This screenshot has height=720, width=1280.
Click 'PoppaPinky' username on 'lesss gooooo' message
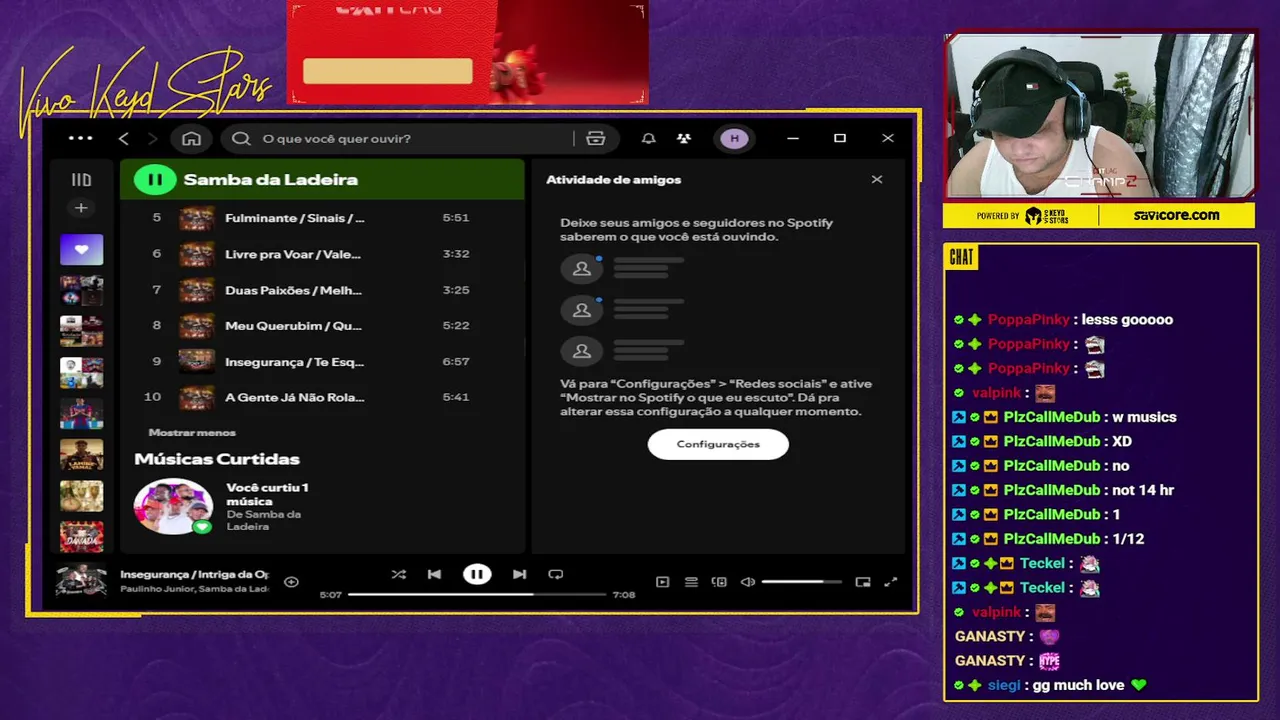[1029, 320]
